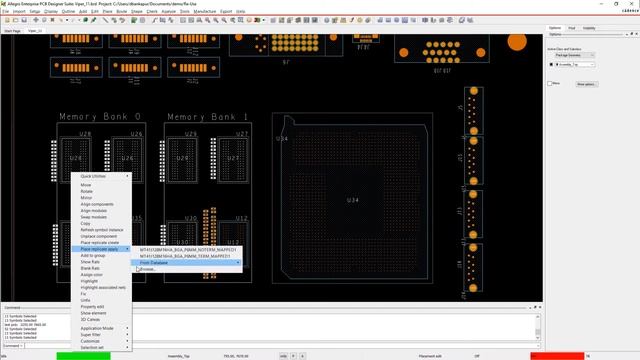Switch to the Visibility panel tab

coord(589,28)
